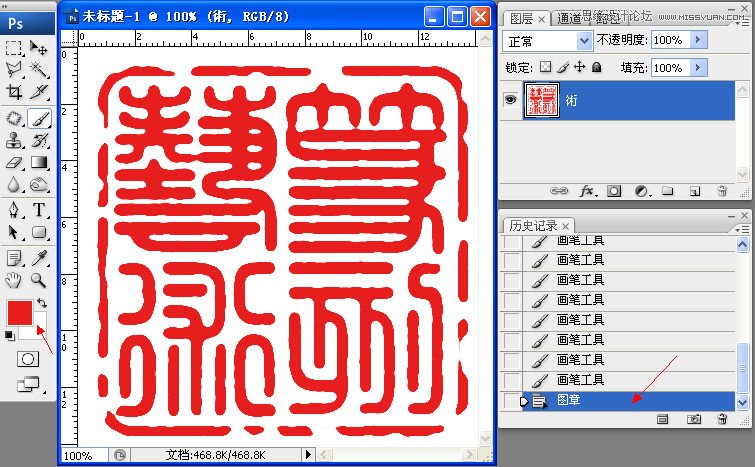Change the screen mode button

pyautogui.click(x=28, y=384)
